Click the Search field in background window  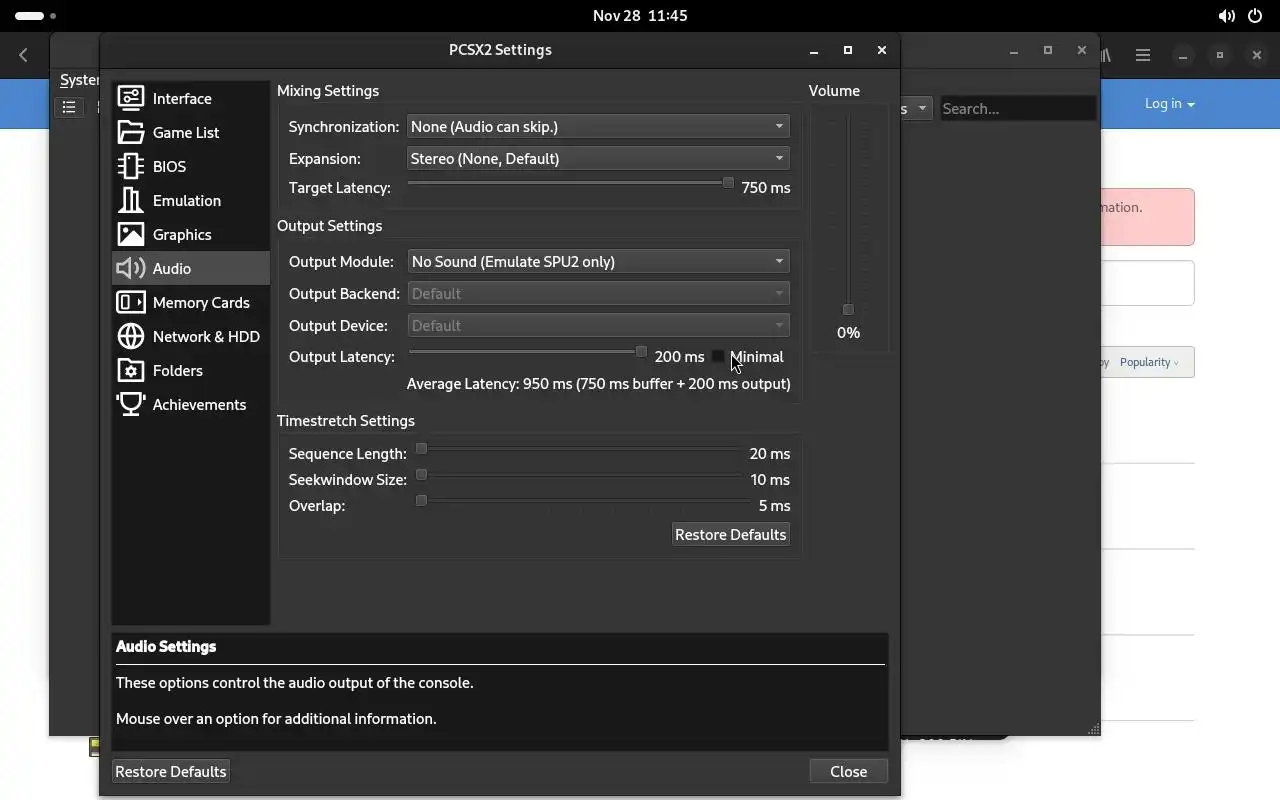[1017, 108]
